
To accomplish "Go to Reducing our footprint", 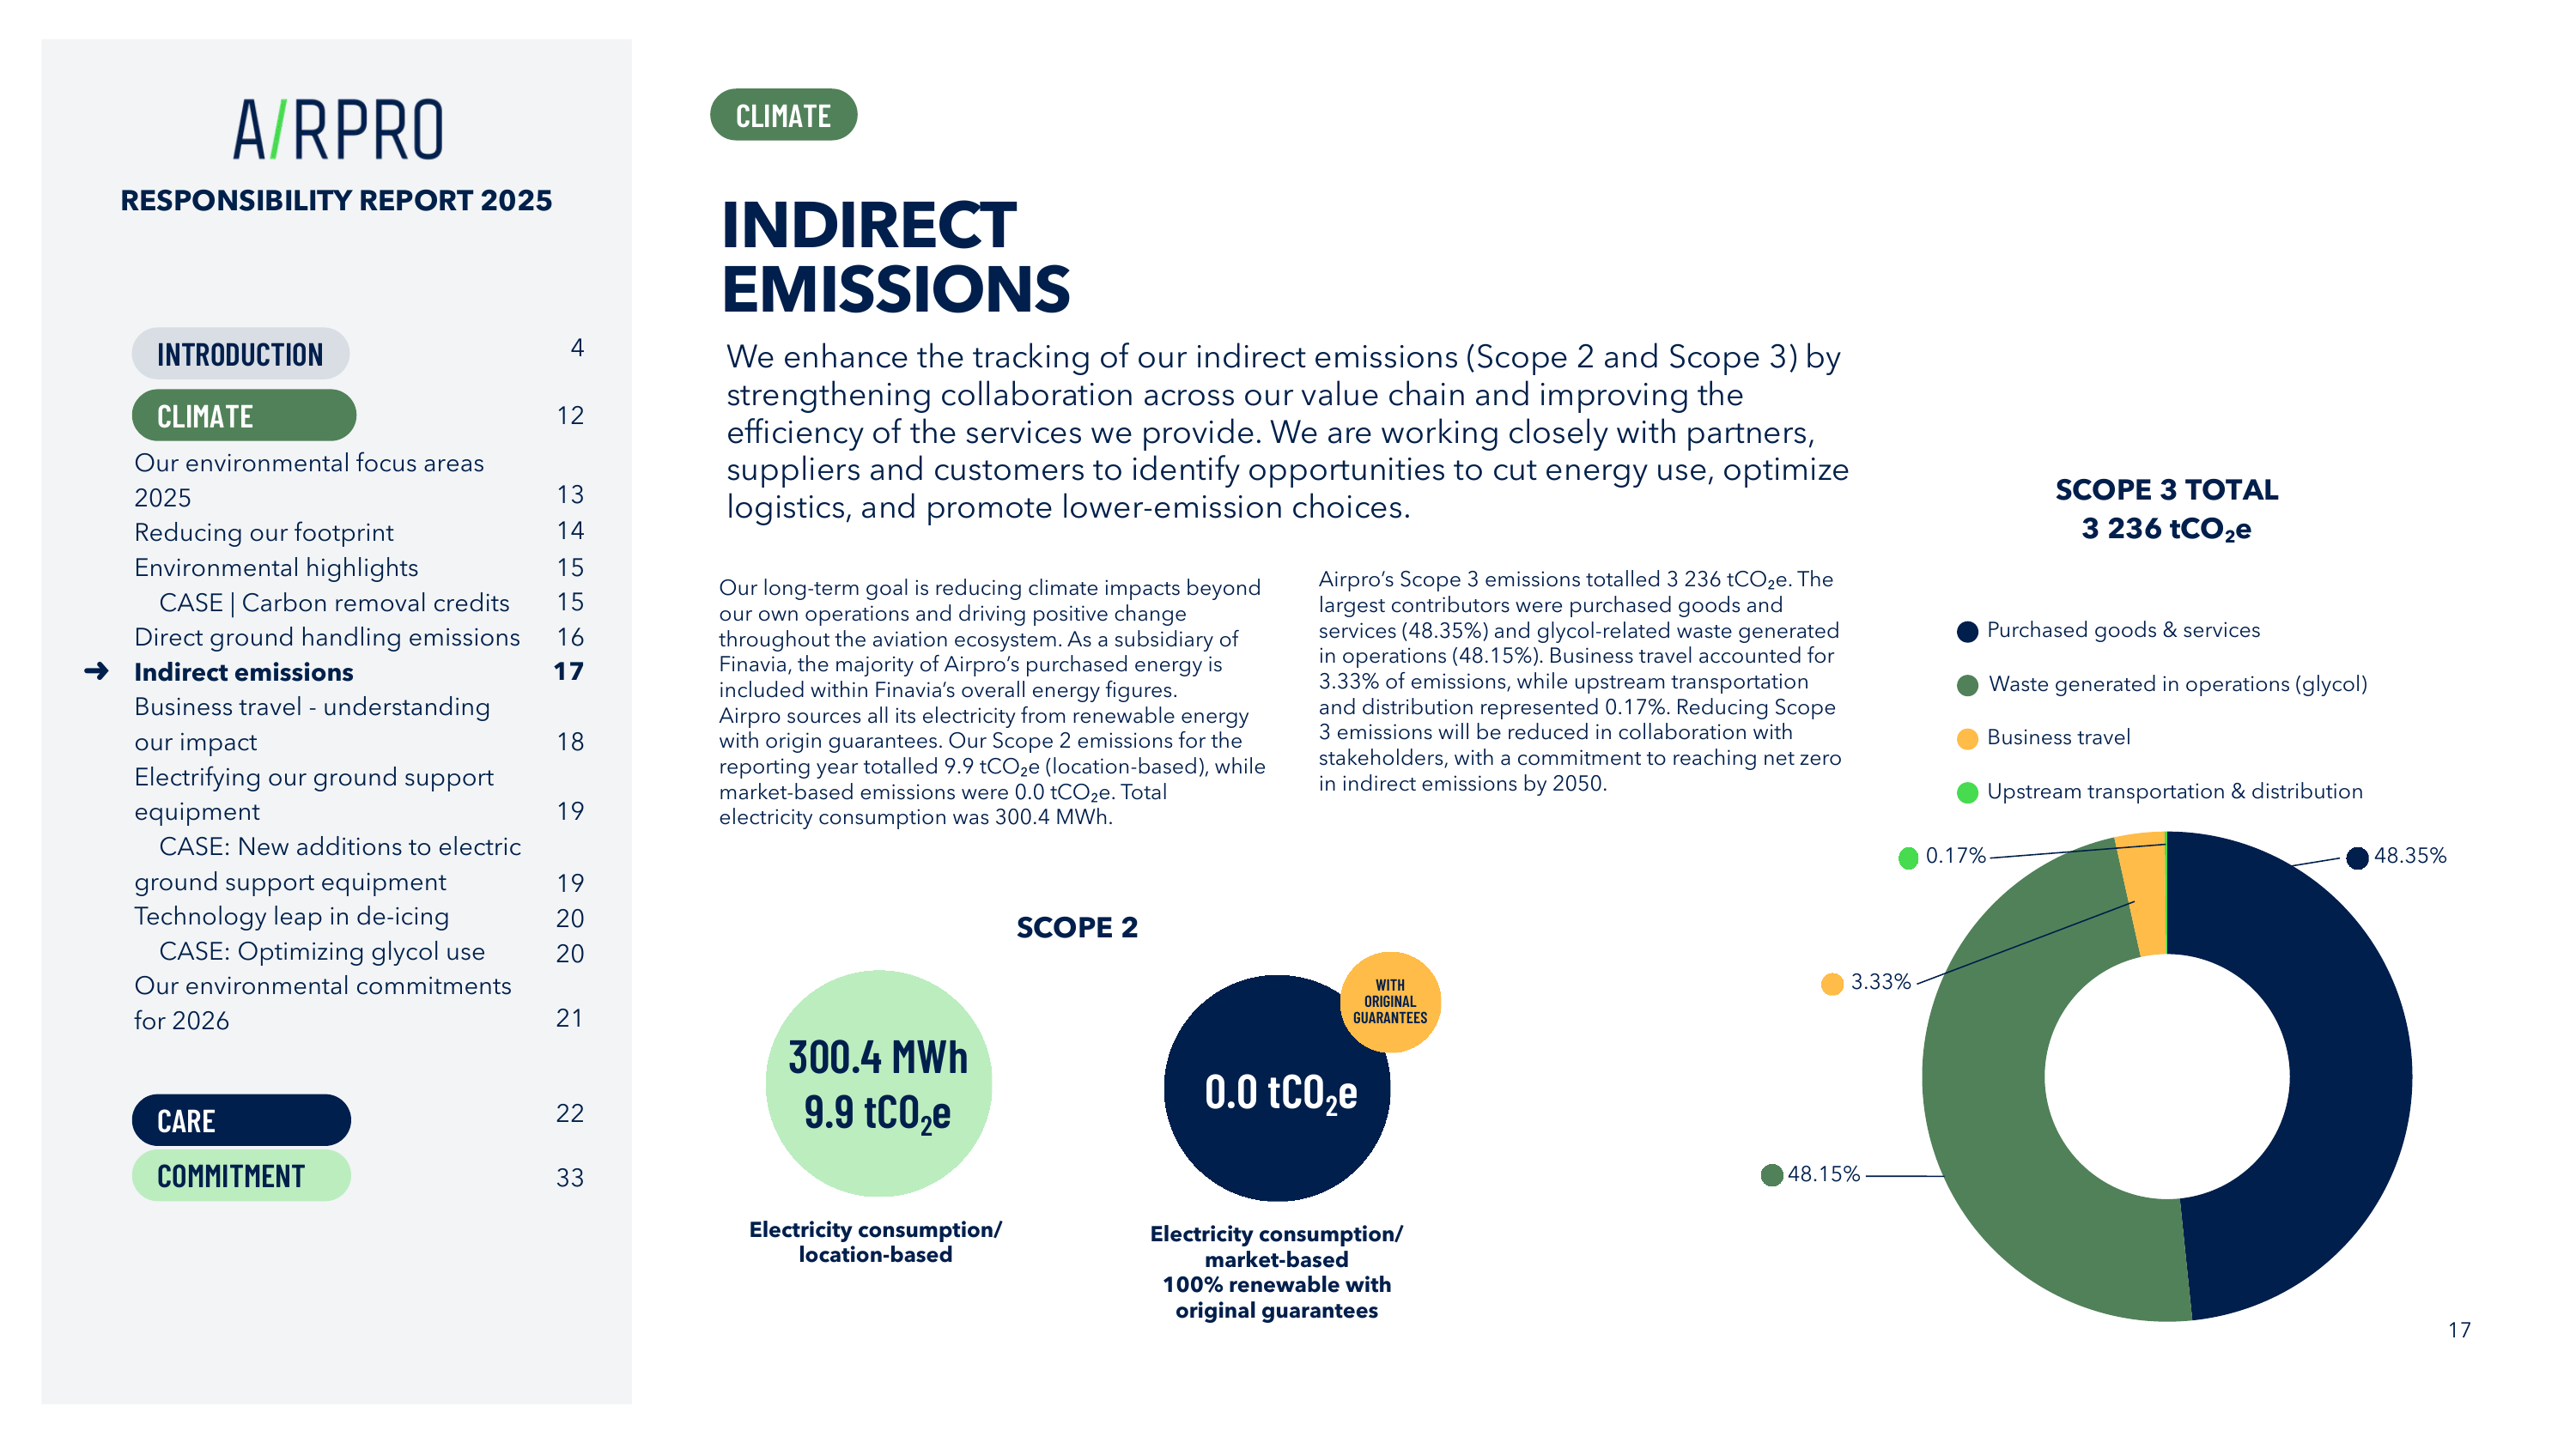I will pos(264,532).
